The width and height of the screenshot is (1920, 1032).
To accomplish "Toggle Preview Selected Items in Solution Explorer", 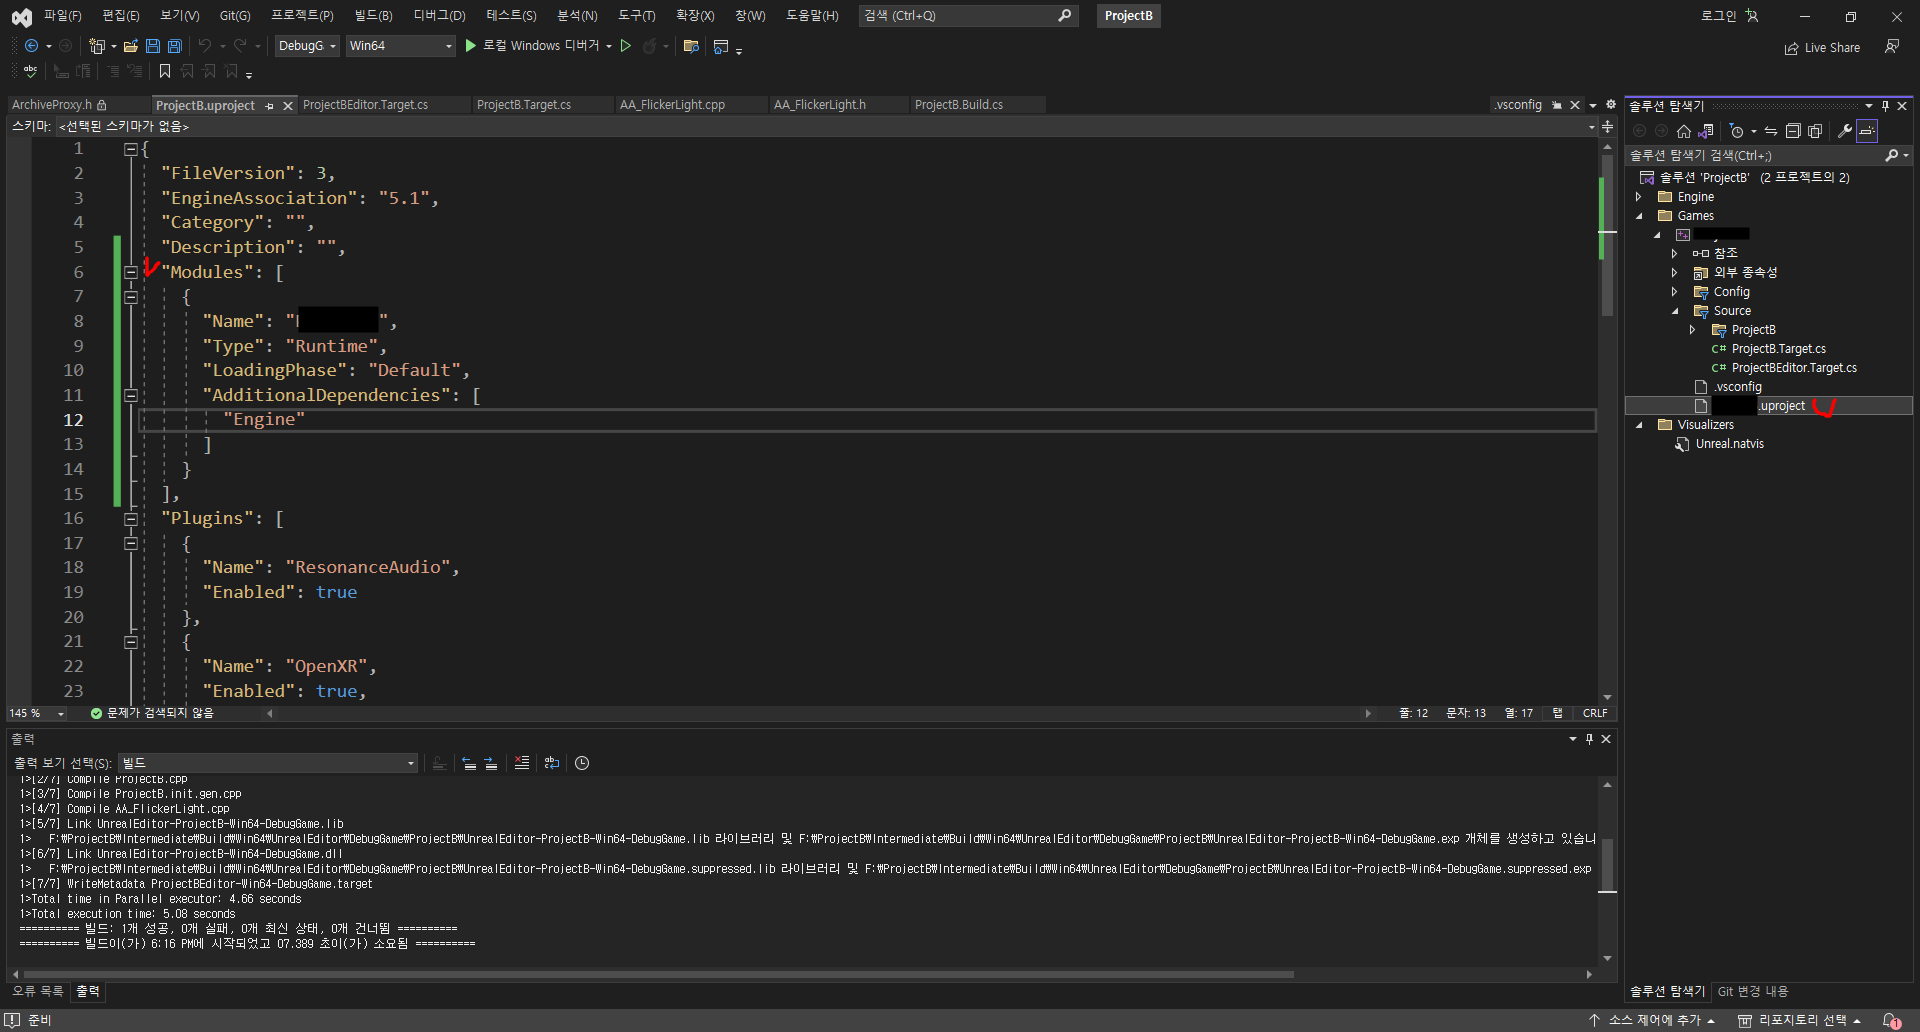I will pyautogui.click(x=1867, y=131).
